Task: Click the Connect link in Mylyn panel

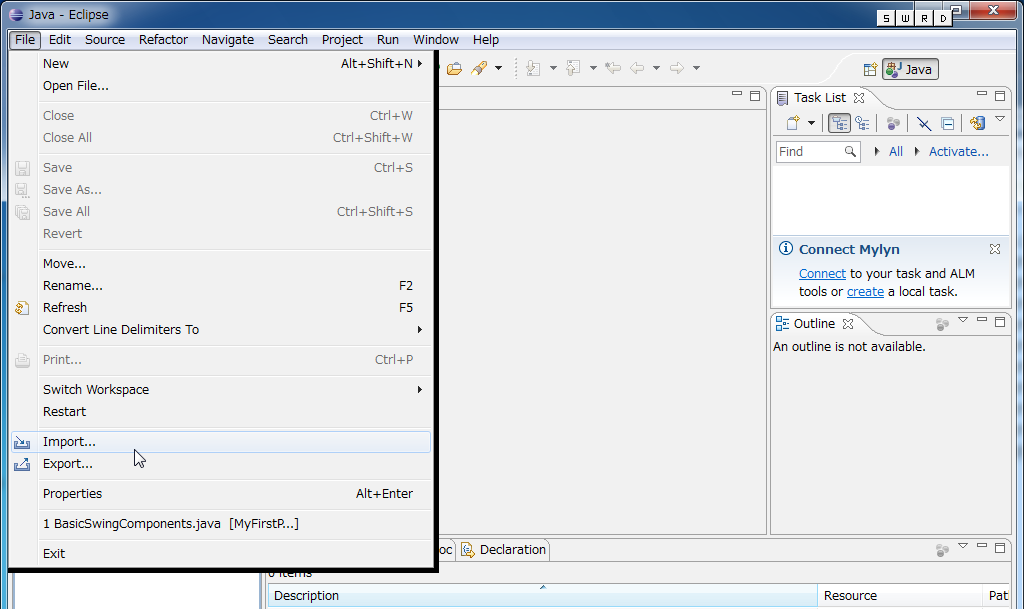Action: point(822,274)
